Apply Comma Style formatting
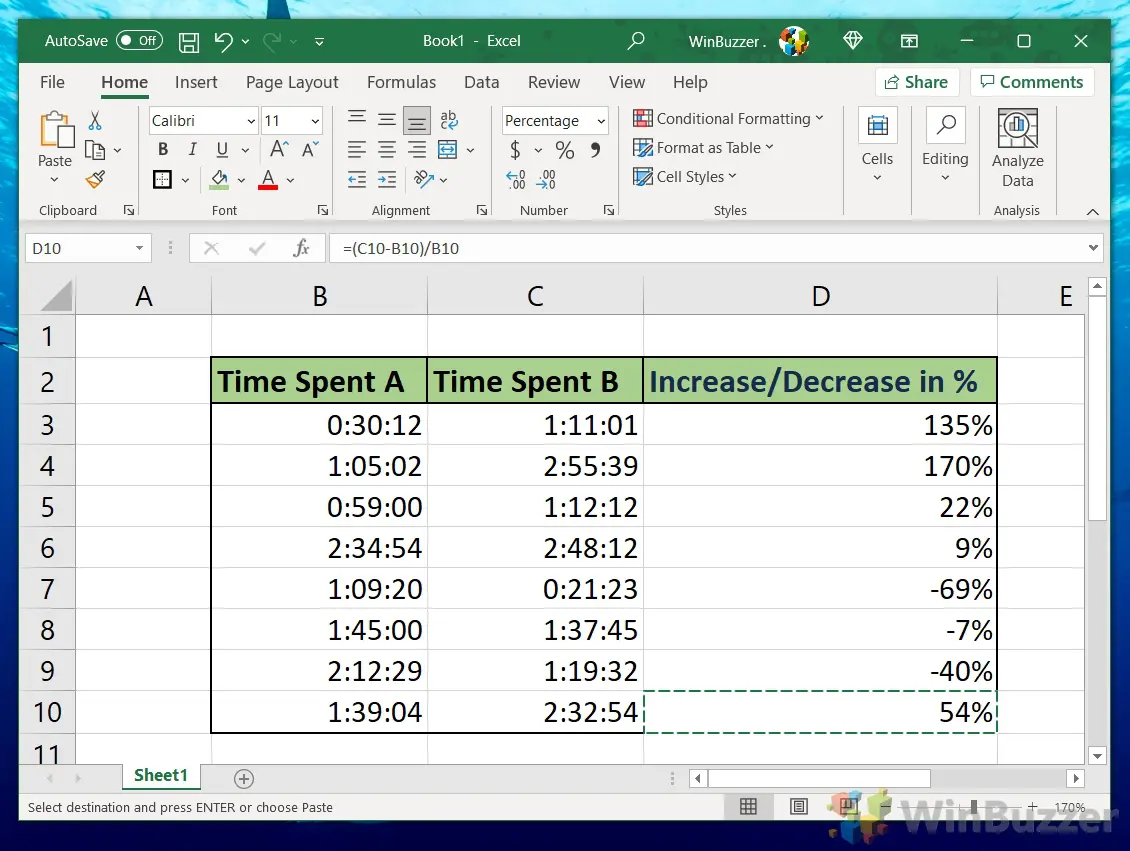The width and height of the screenshot is (1130, 851). [x=593, y=150]
